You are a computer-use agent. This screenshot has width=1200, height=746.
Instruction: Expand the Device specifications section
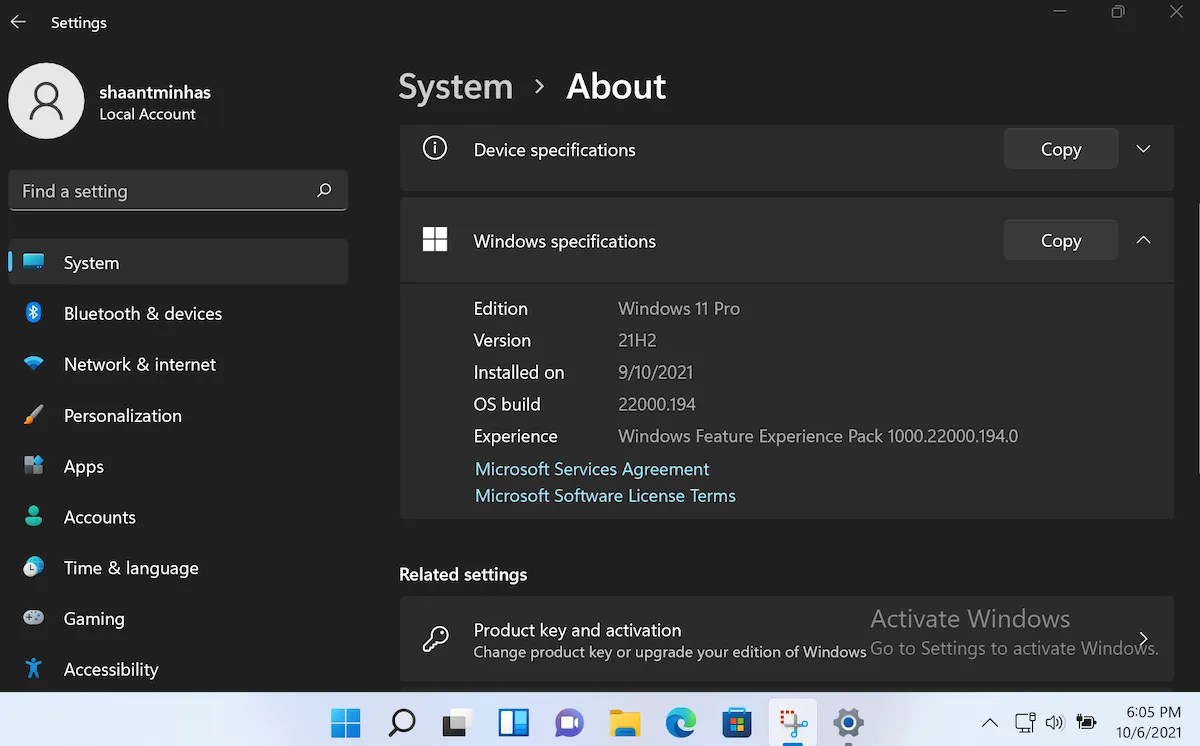pyautogui.click(x=1143, y=148)
